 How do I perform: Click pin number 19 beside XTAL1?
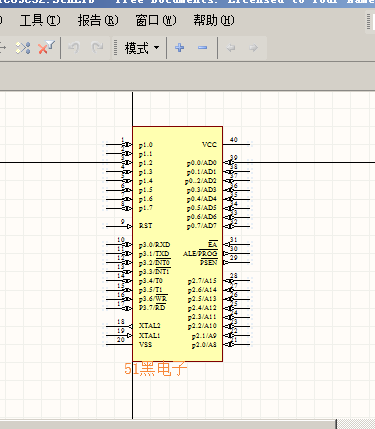121,331
